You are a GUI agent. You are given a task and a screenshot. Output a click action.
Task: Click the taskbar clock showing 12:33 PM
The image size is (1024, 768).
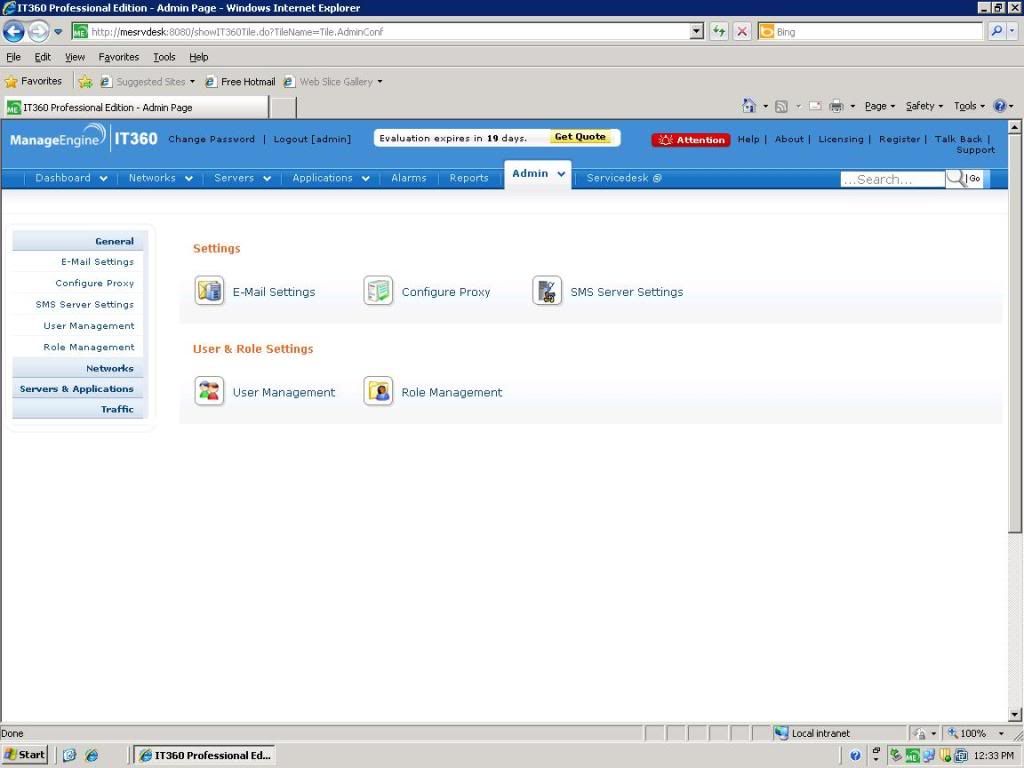993,756
